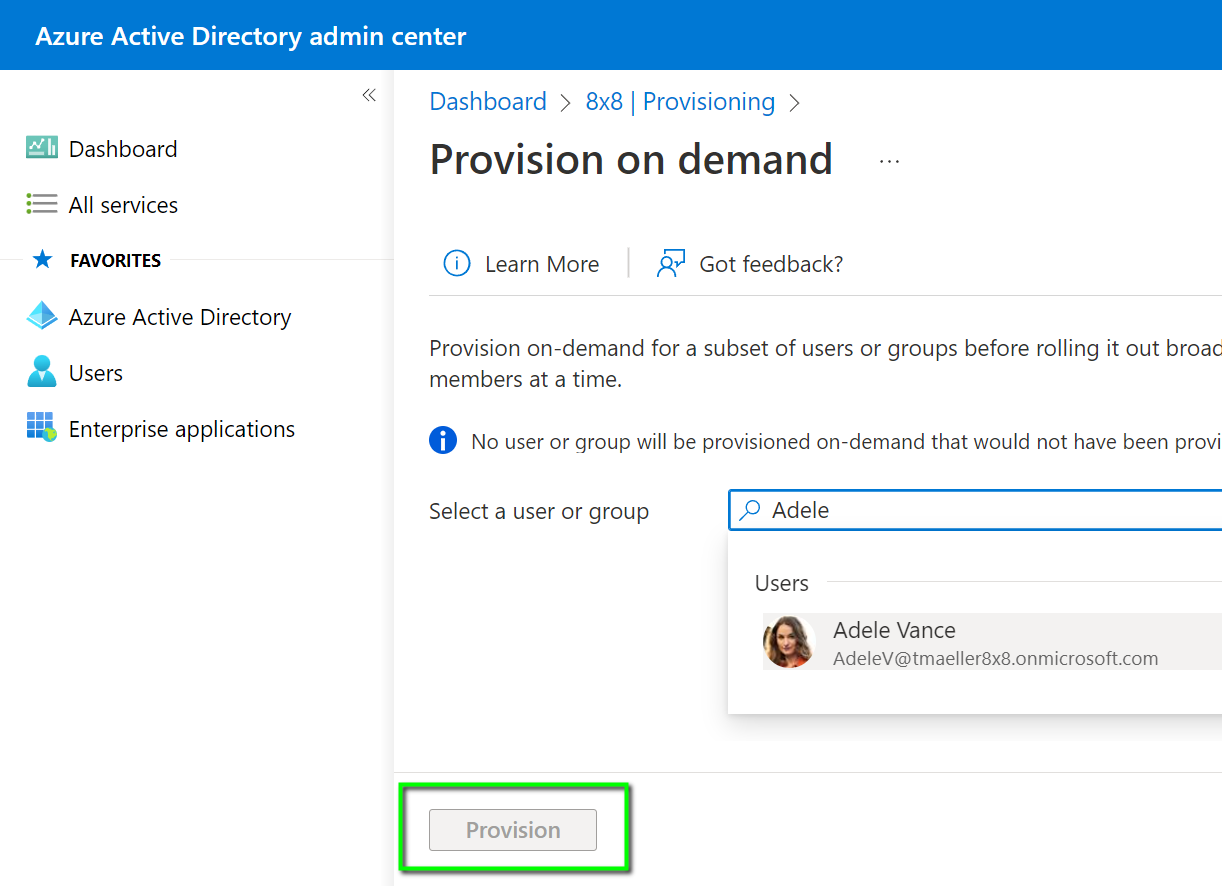Open Users from the sidebar
The image size is (1222, 886).
[96, 373]
